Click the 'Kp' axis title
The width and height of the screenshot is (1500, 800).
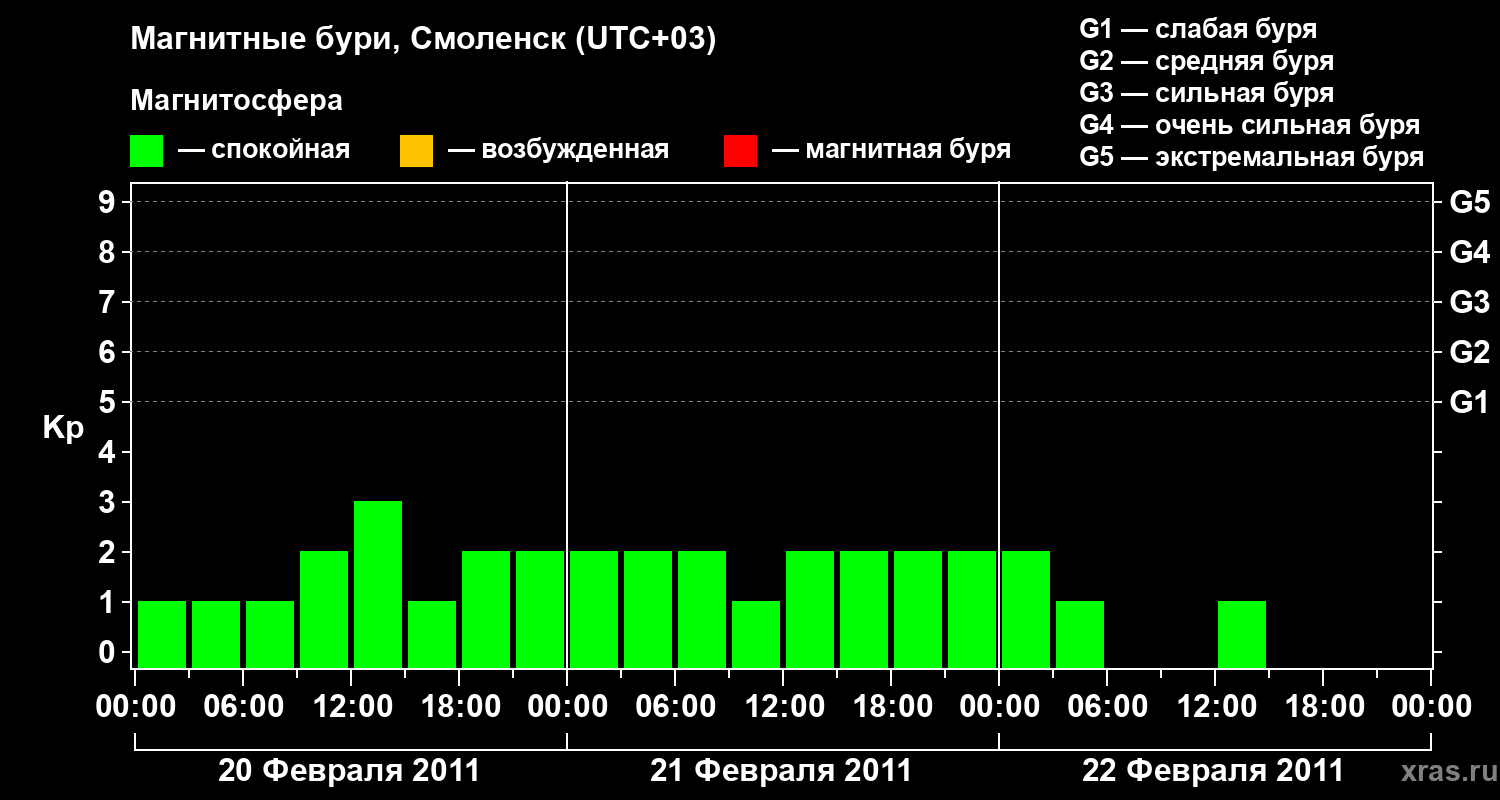click(x=63, y=428)
